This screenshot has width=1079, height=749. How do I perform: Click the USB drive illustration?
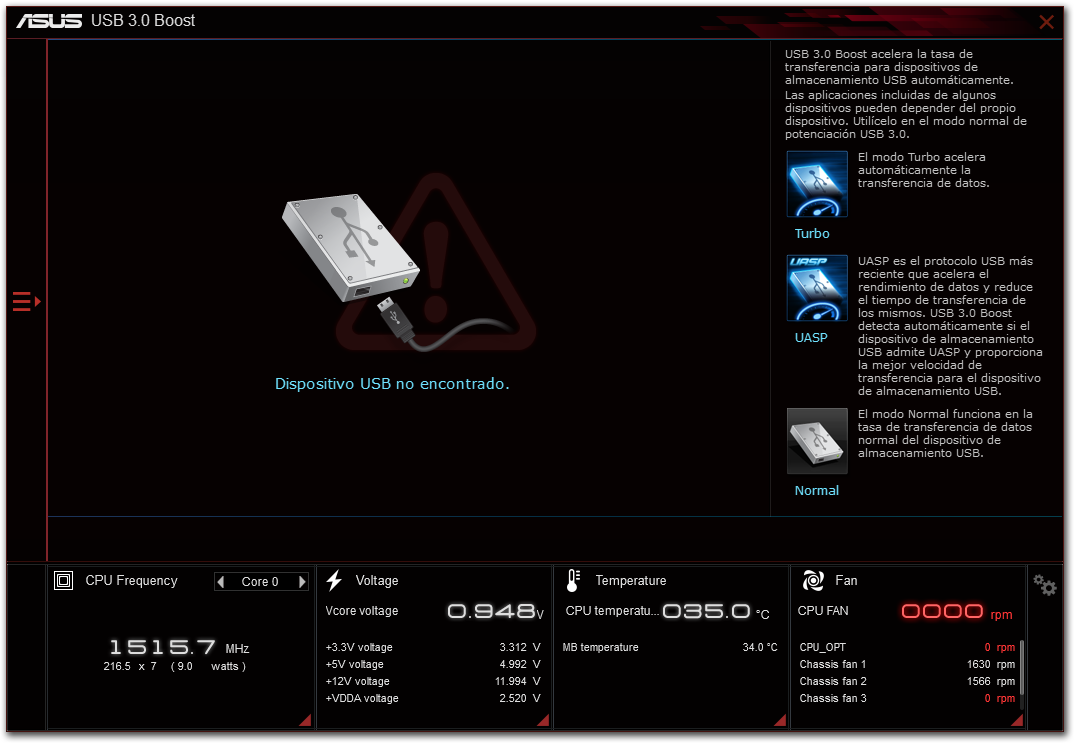pos(351,248)
